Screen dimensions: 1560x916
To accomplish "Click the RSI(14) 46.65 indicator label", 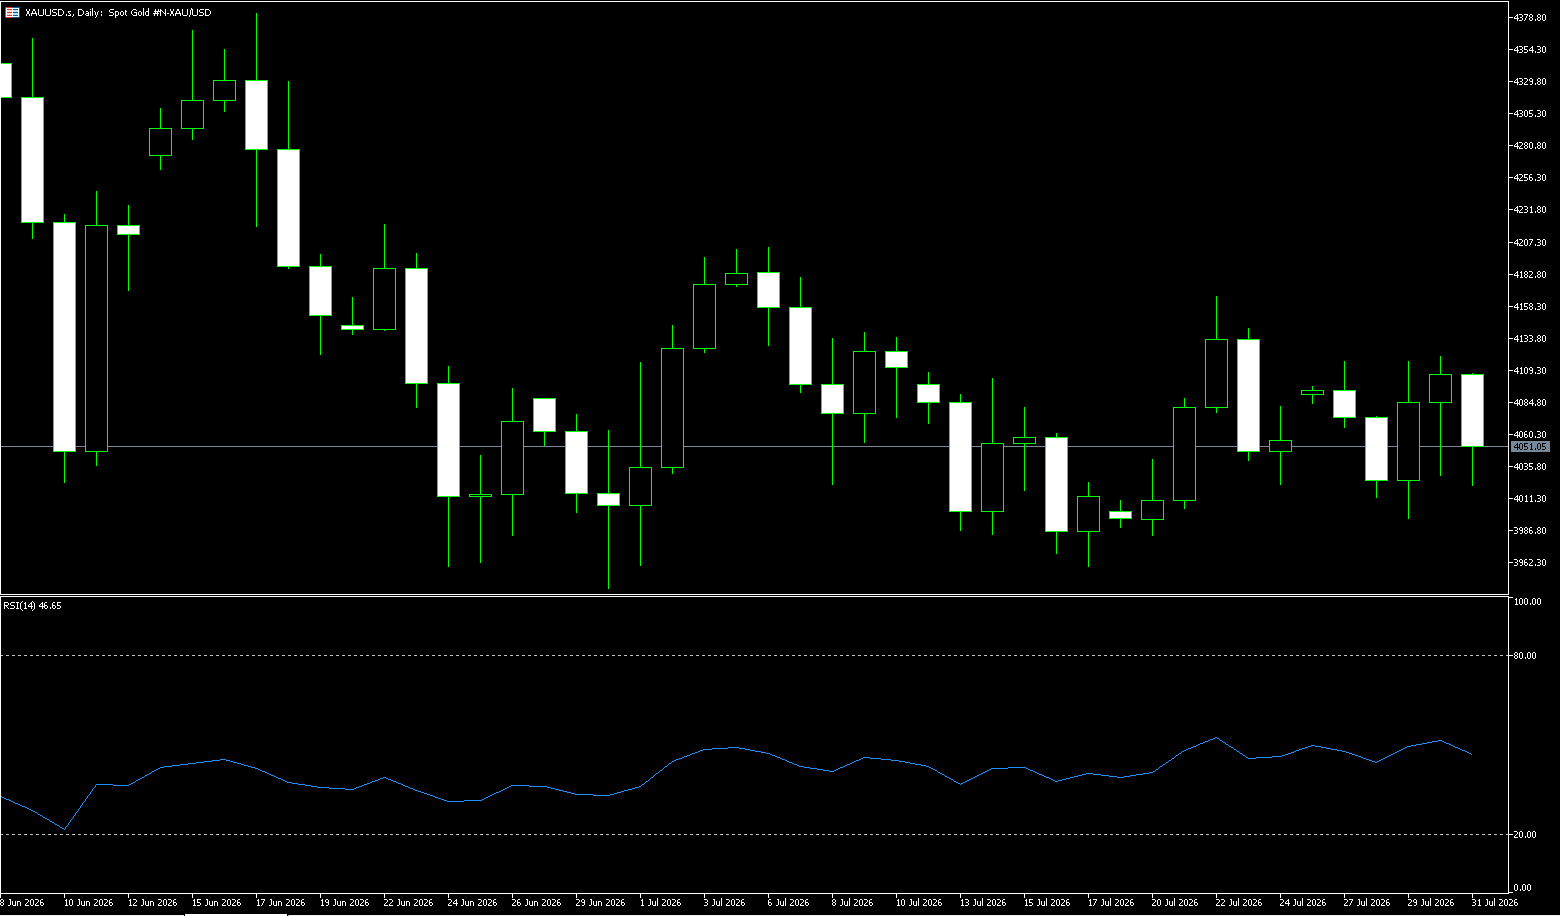I will tap(32, 605).
